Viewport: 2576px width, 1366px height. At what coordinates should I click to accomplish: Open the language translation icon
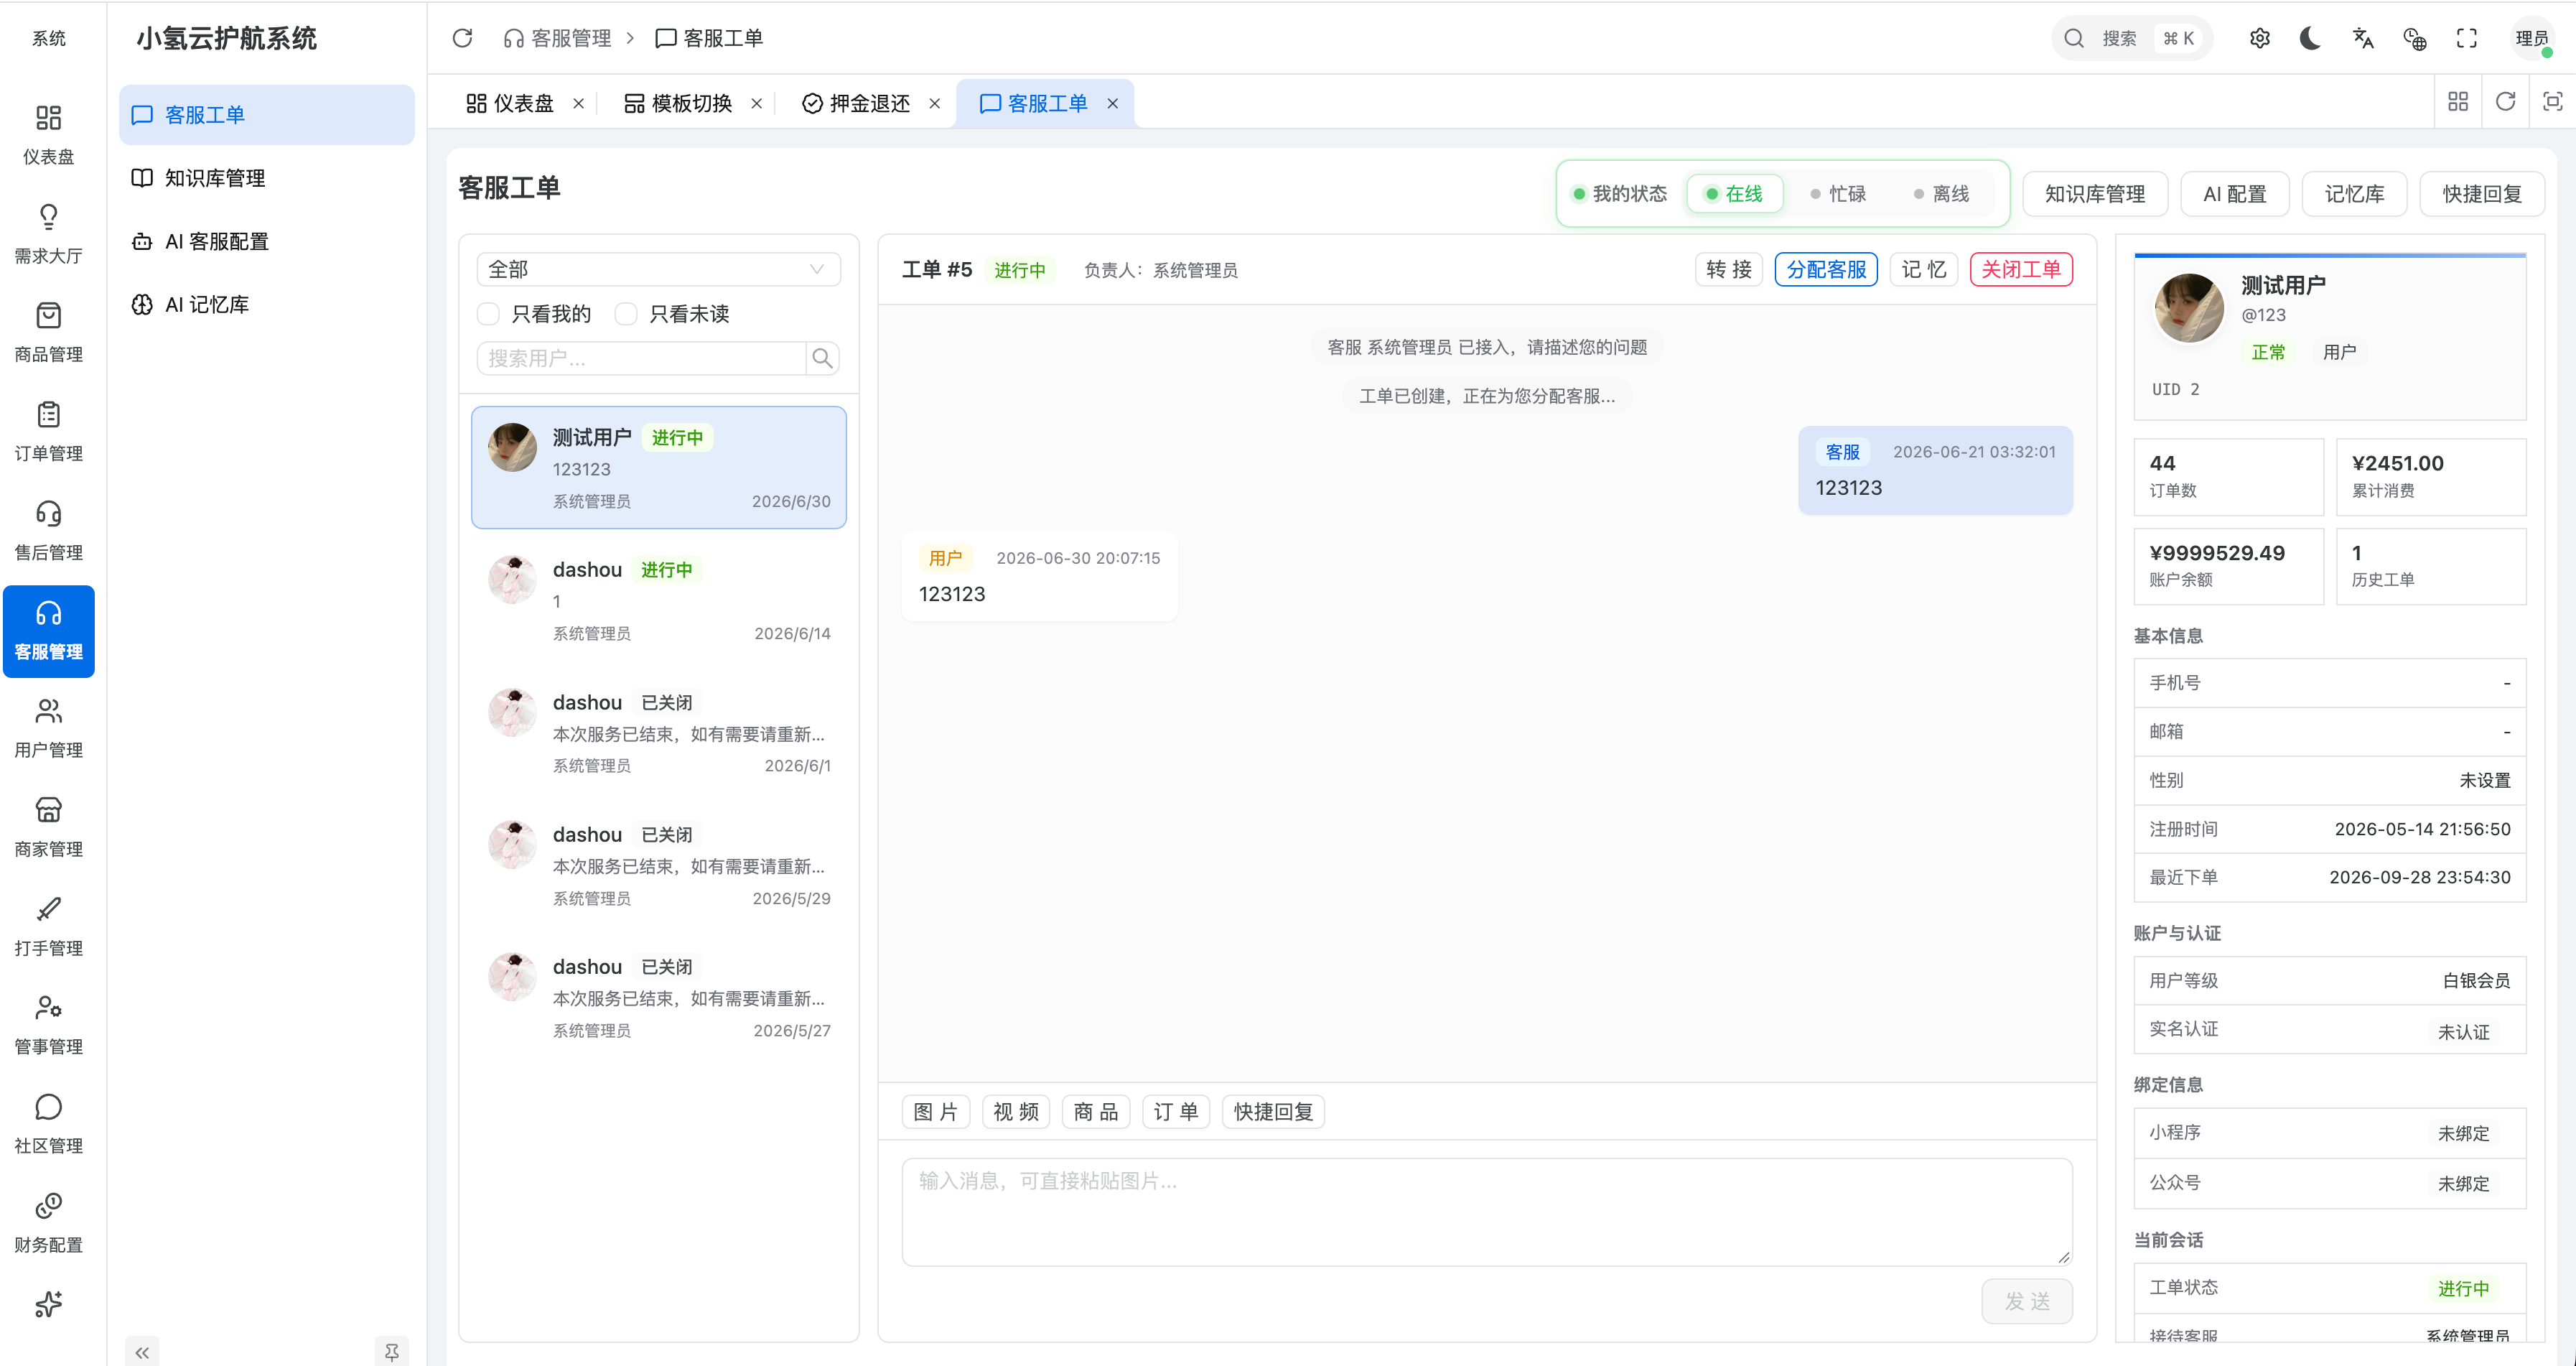[x=2363, y=38]
